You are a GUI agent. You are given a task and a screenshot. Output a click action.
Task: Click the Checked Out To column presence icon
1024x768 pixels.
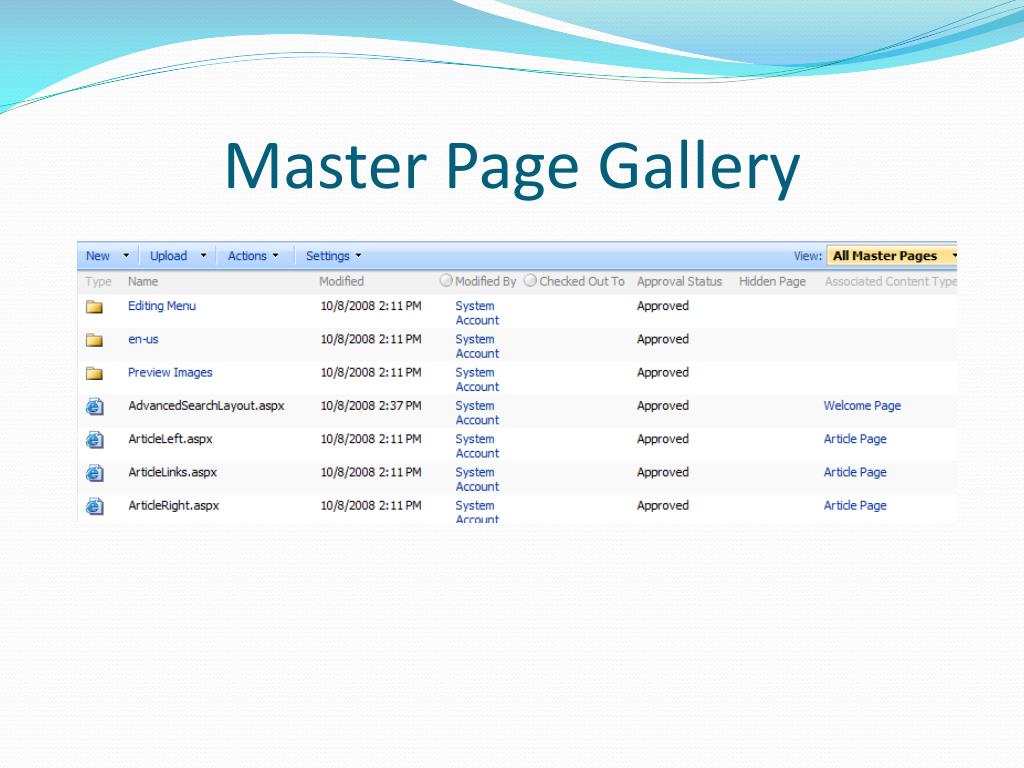point(530,281)
